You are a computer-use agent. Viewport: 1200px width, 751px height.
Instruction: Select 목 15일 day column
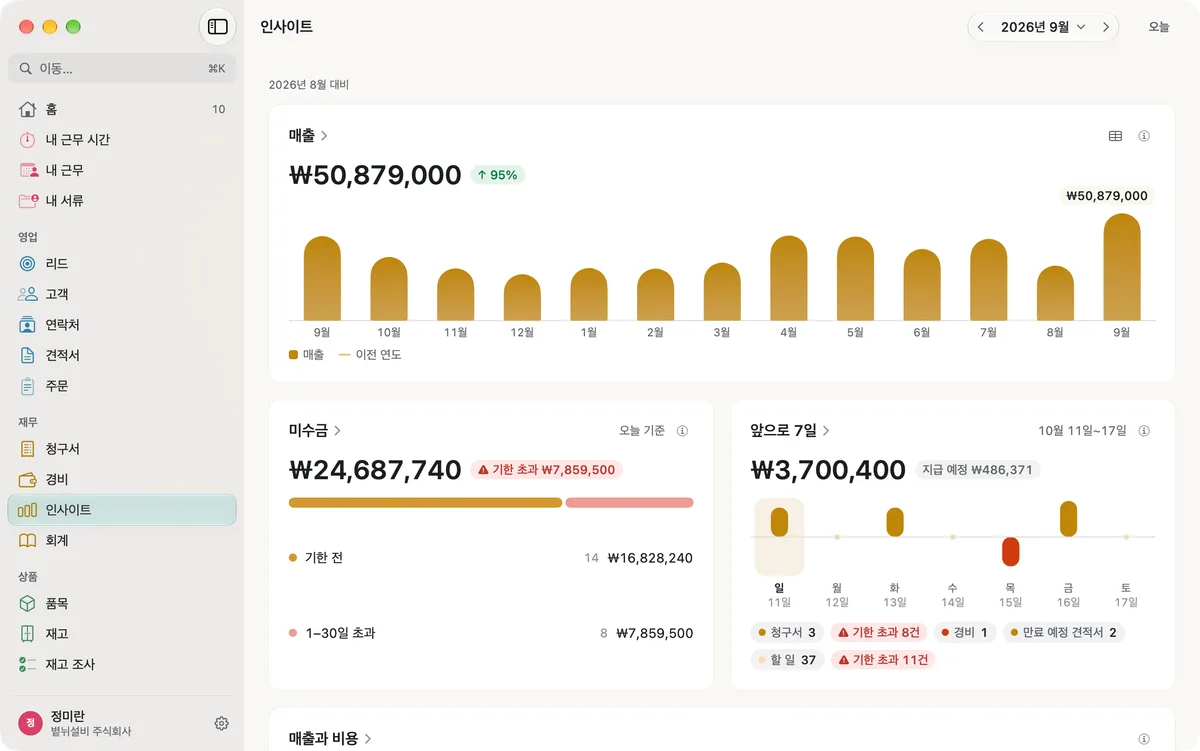click(x=1010, y=553)
